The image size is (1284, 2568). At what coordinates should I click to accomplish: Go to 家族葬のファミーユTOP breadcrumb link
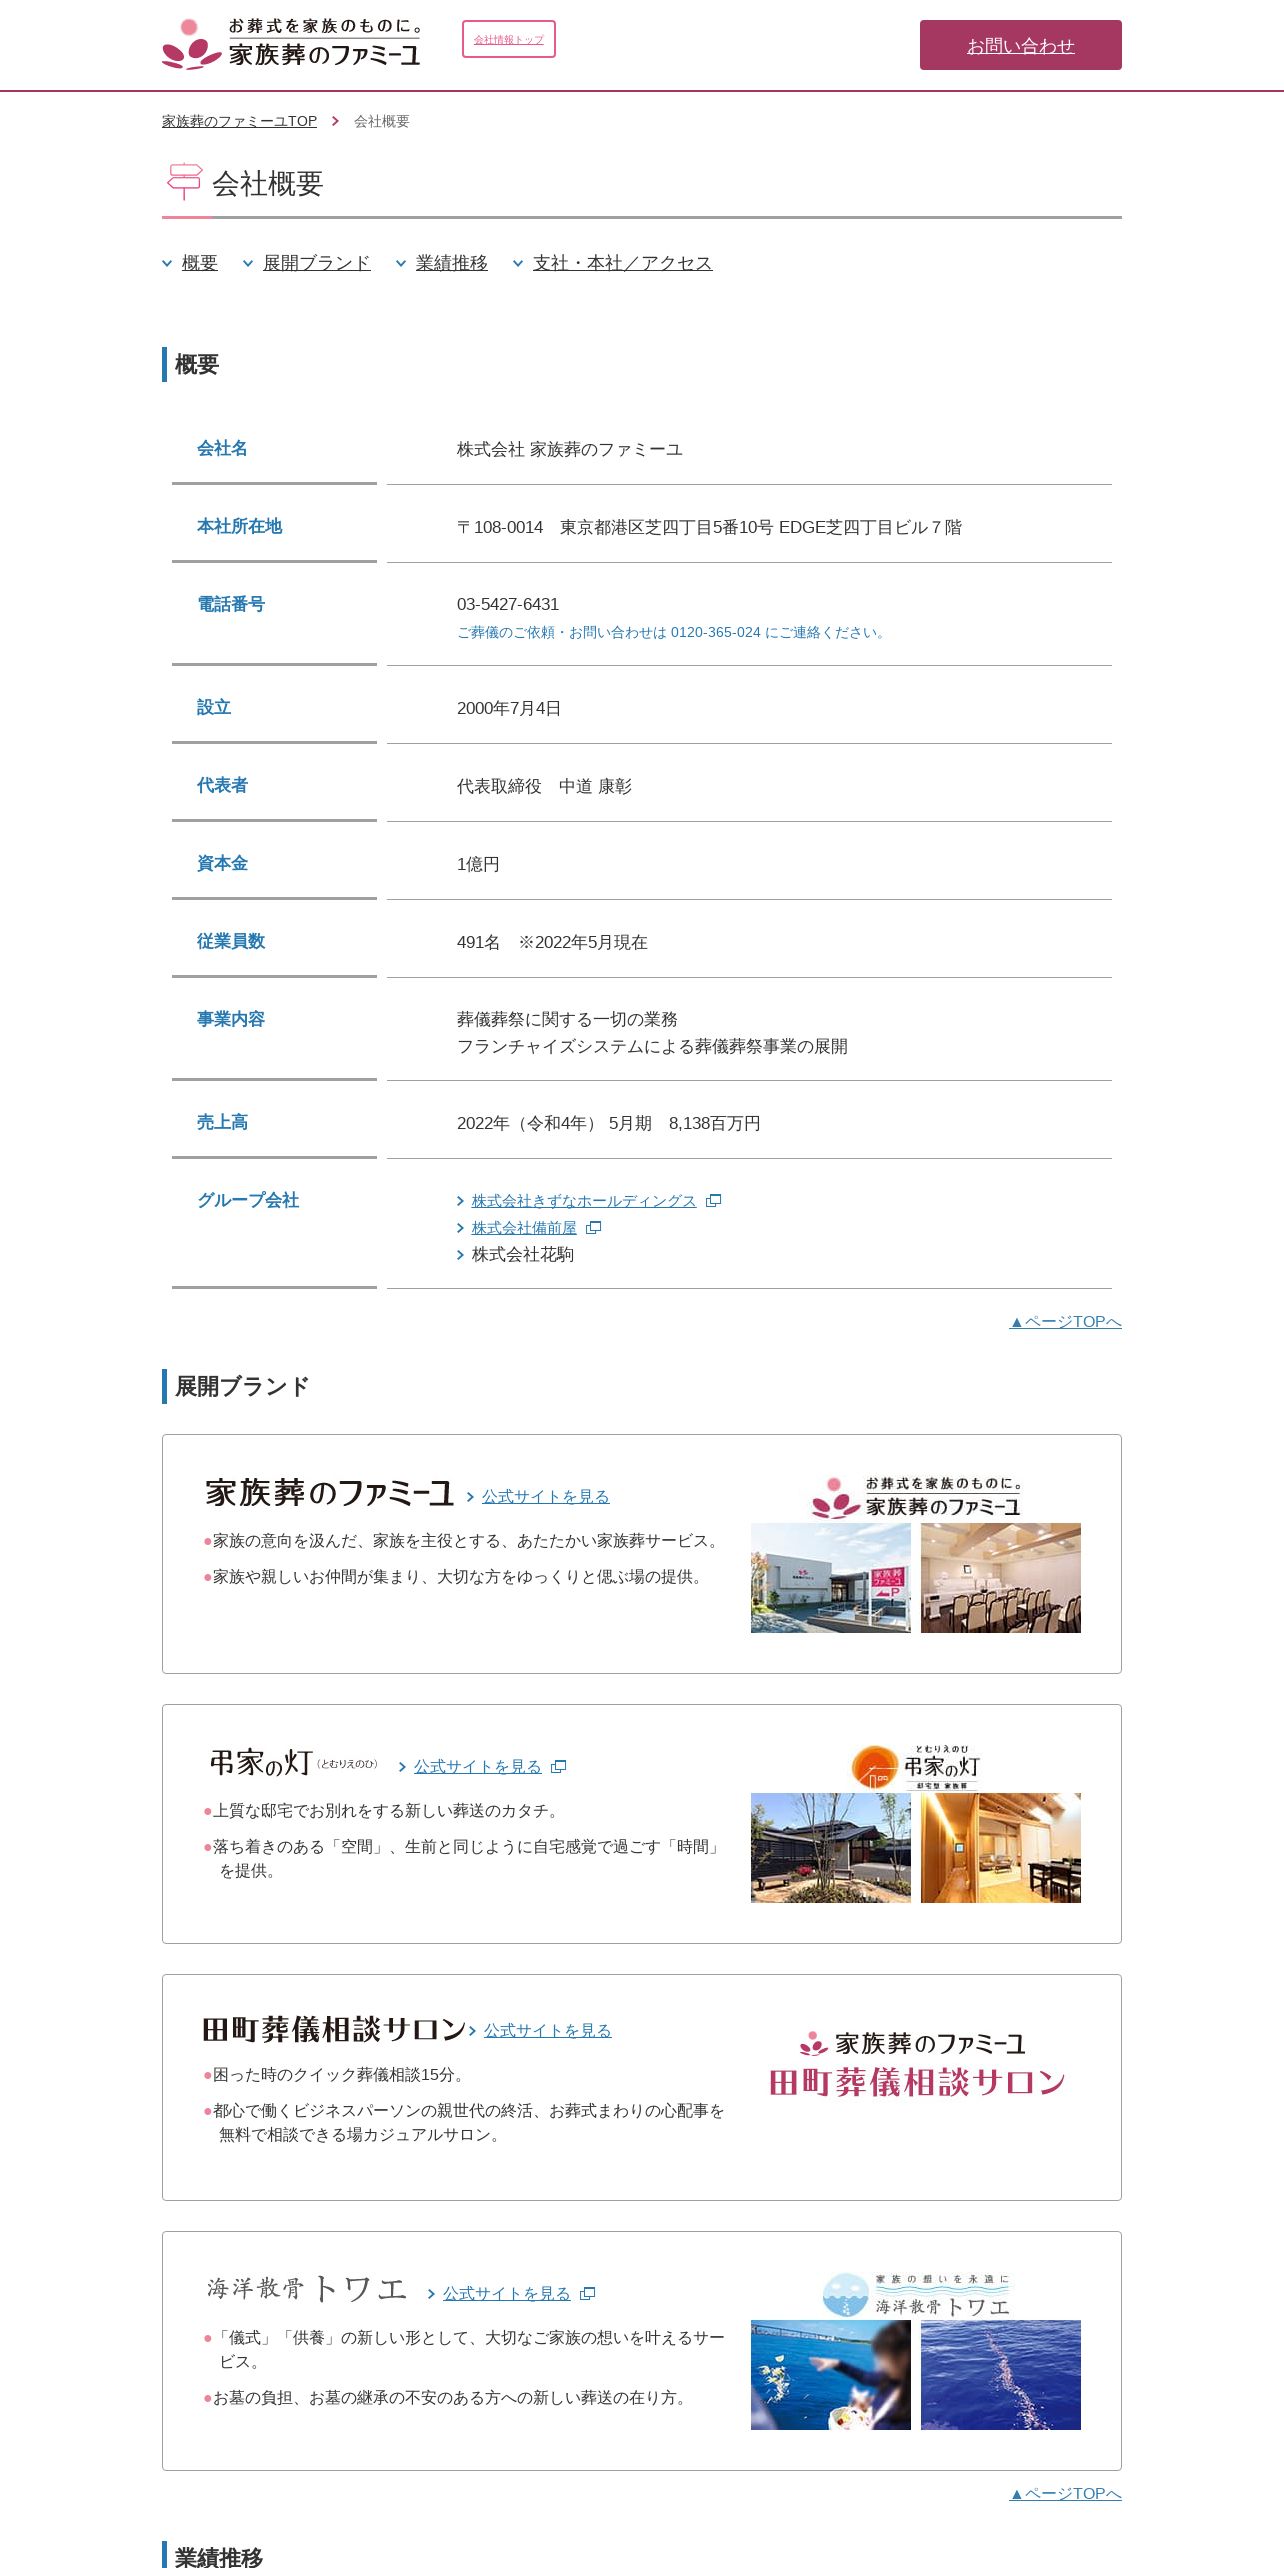tap(239, 121)
